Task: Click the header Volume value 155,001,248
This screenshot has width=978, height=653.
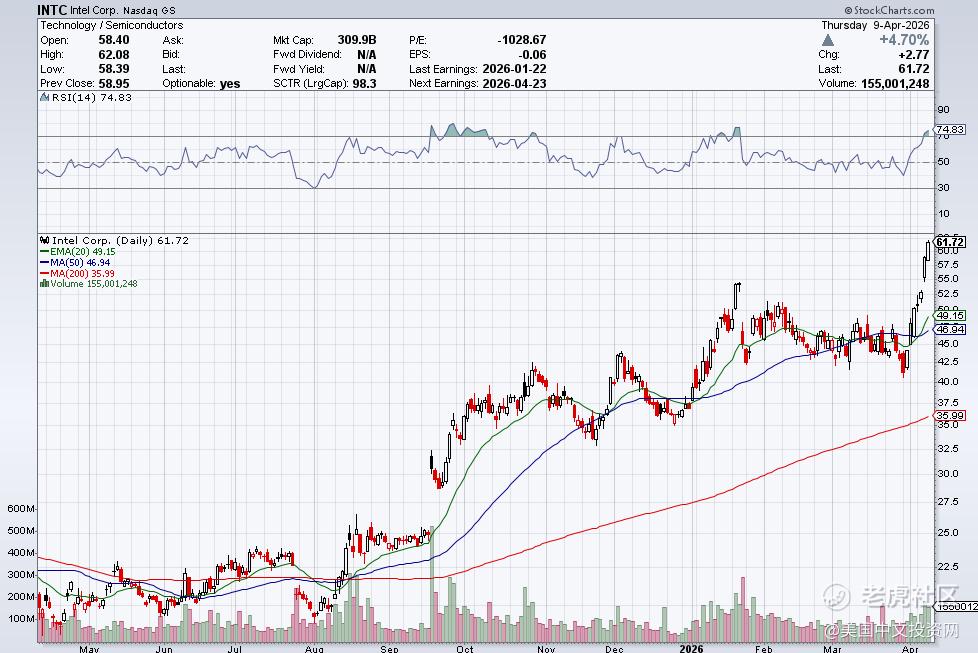Action: [x=895, y=83]
